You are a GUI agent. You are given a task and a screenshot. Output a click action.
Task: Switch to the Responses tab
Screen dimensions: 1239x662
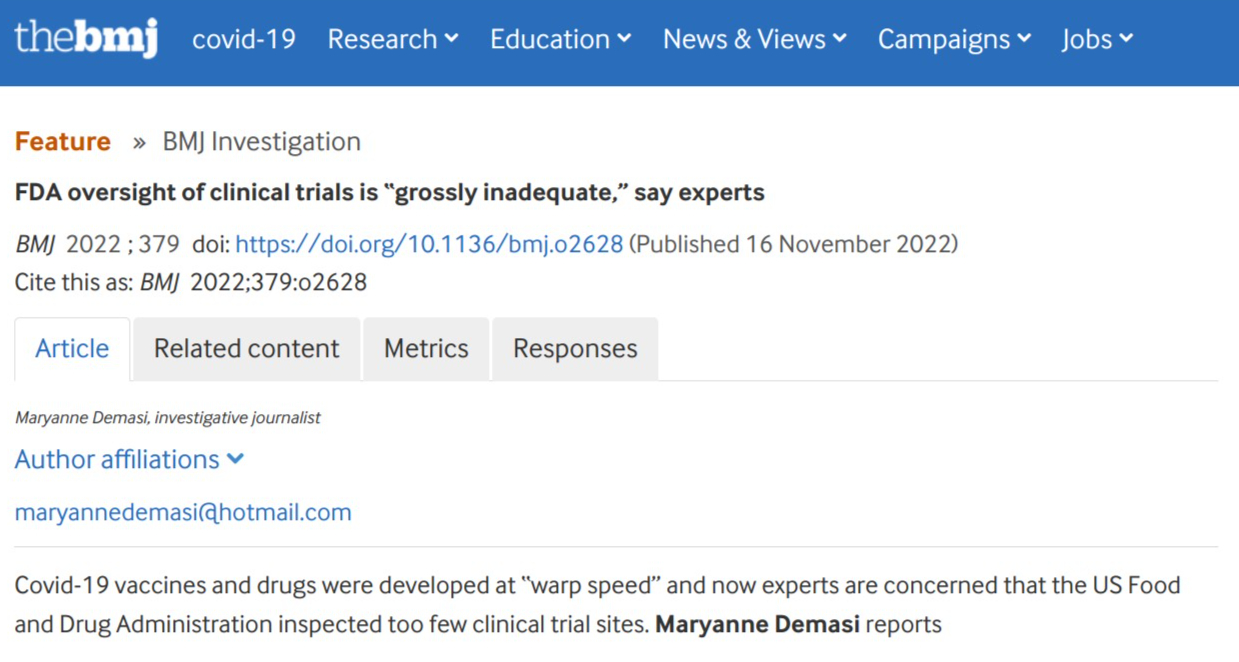[x=575, y=349]
